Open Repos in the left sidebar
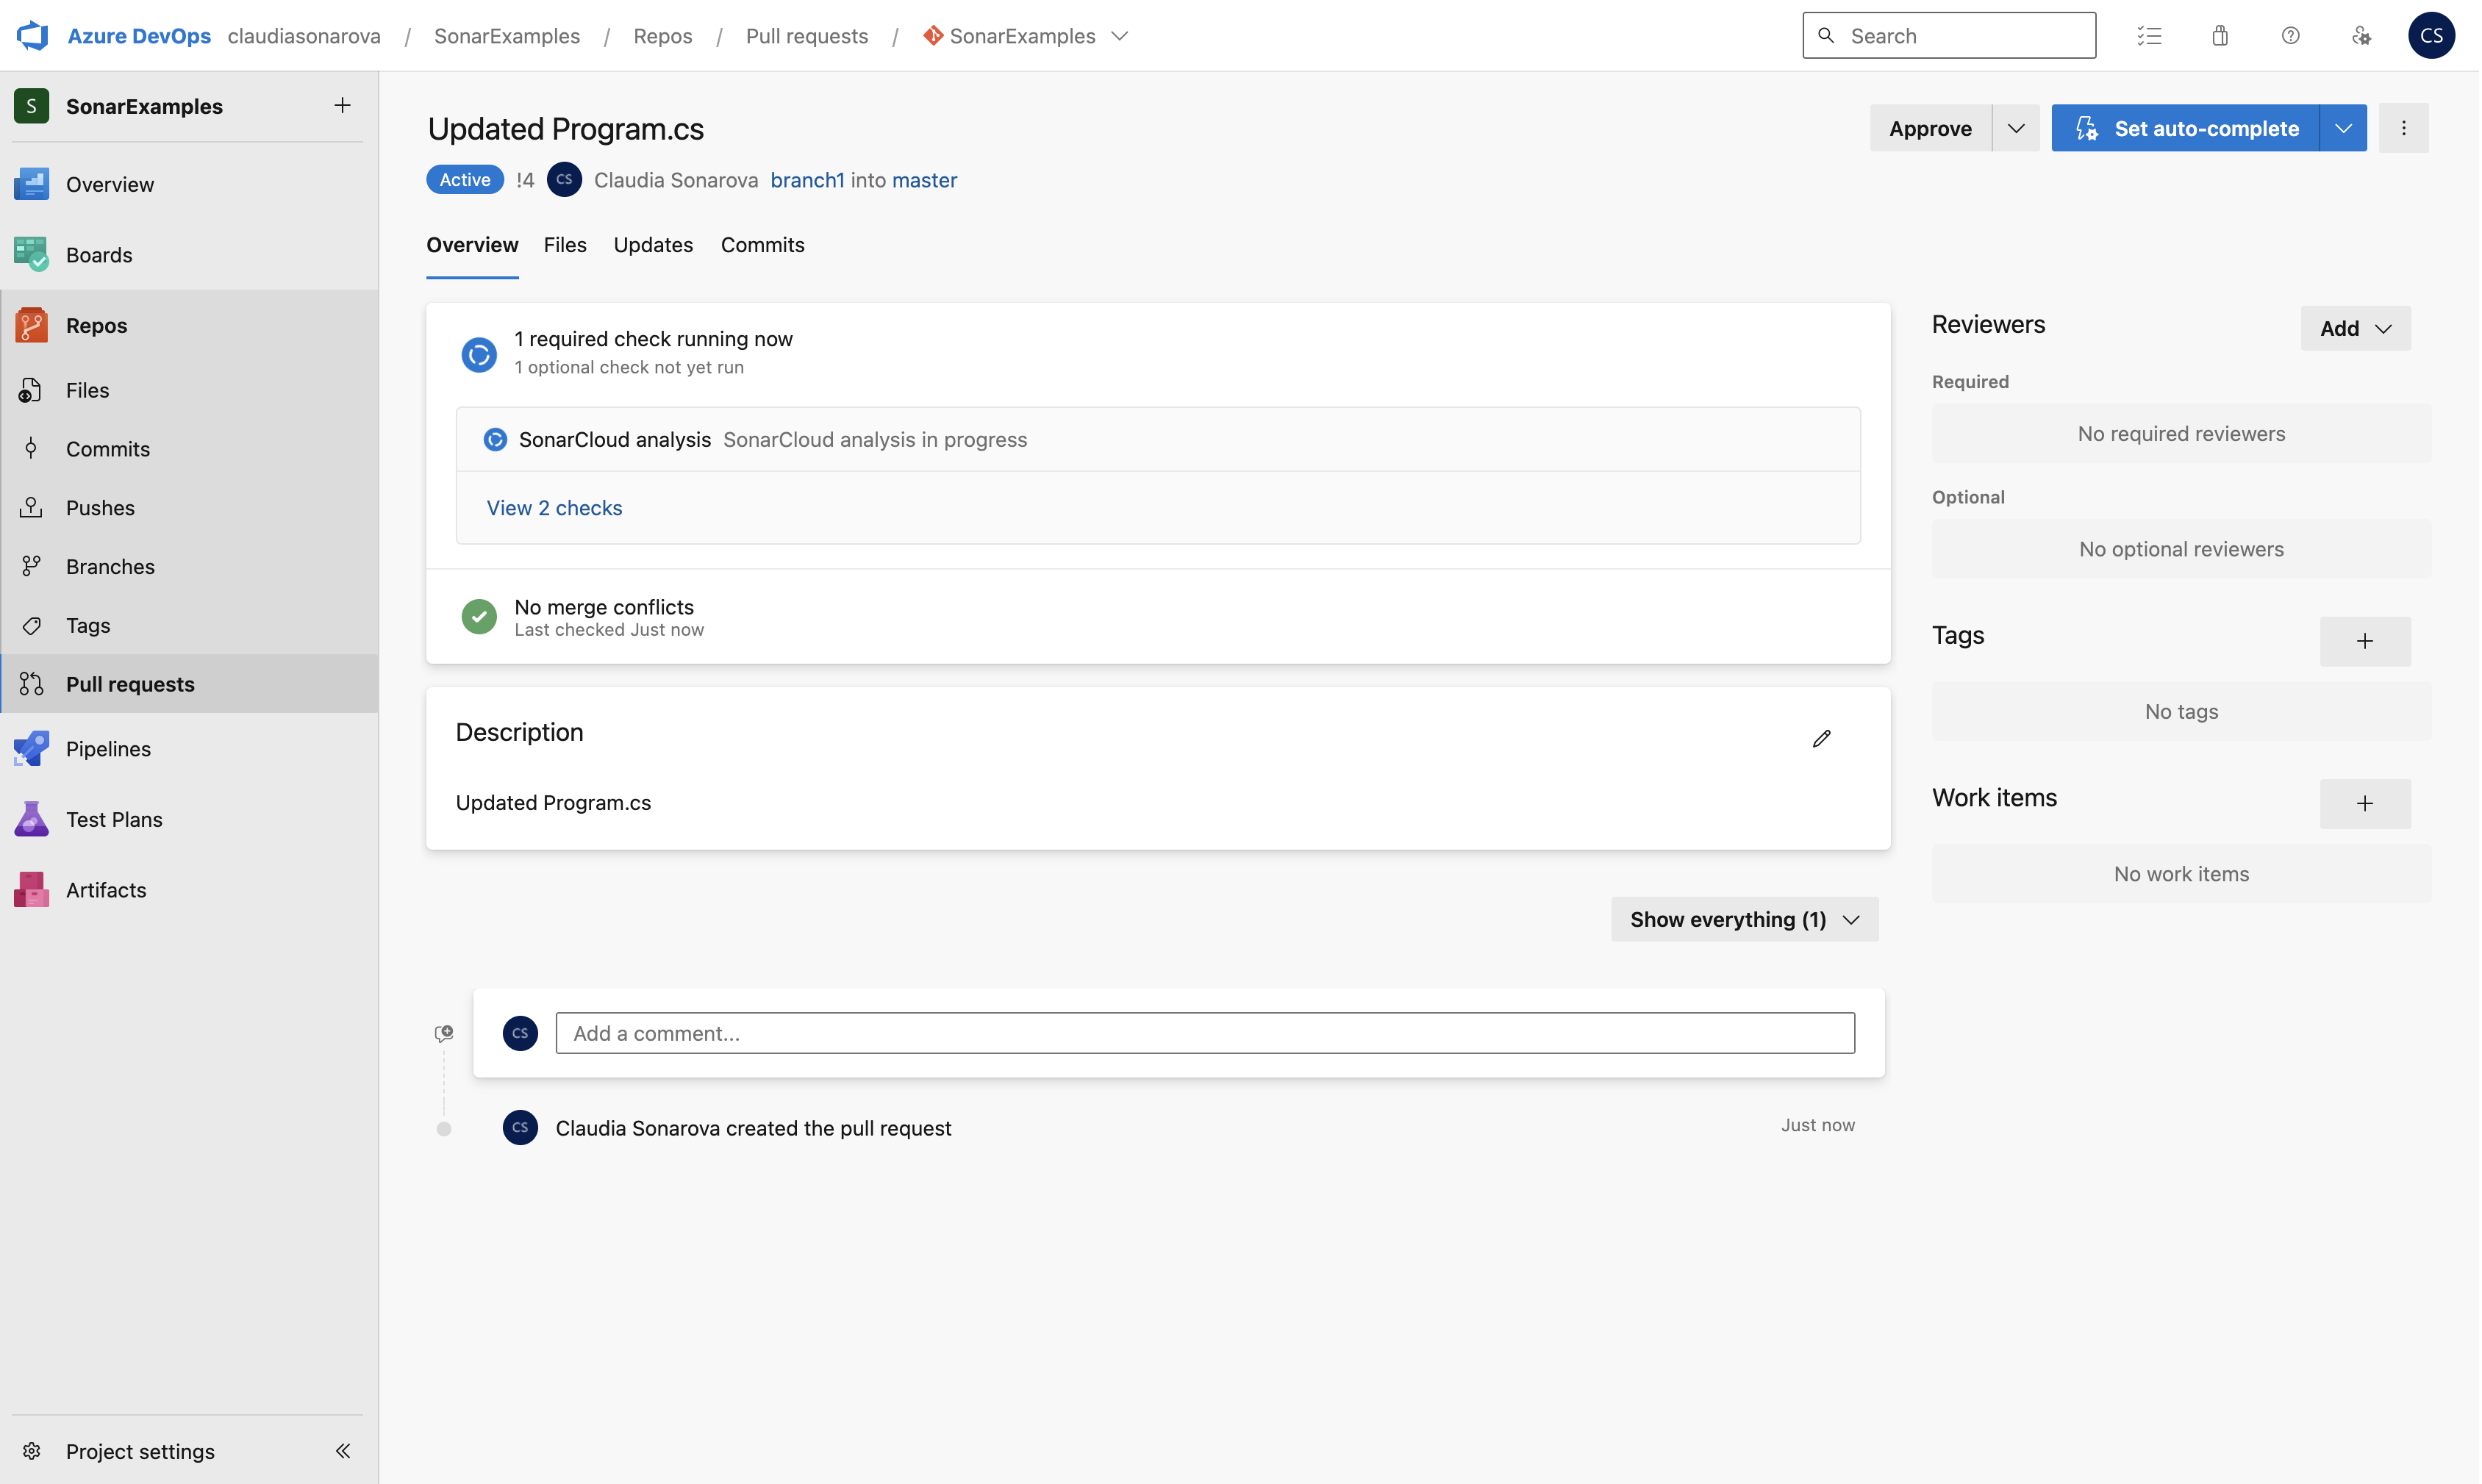2482x1484 pixels. 190,325
